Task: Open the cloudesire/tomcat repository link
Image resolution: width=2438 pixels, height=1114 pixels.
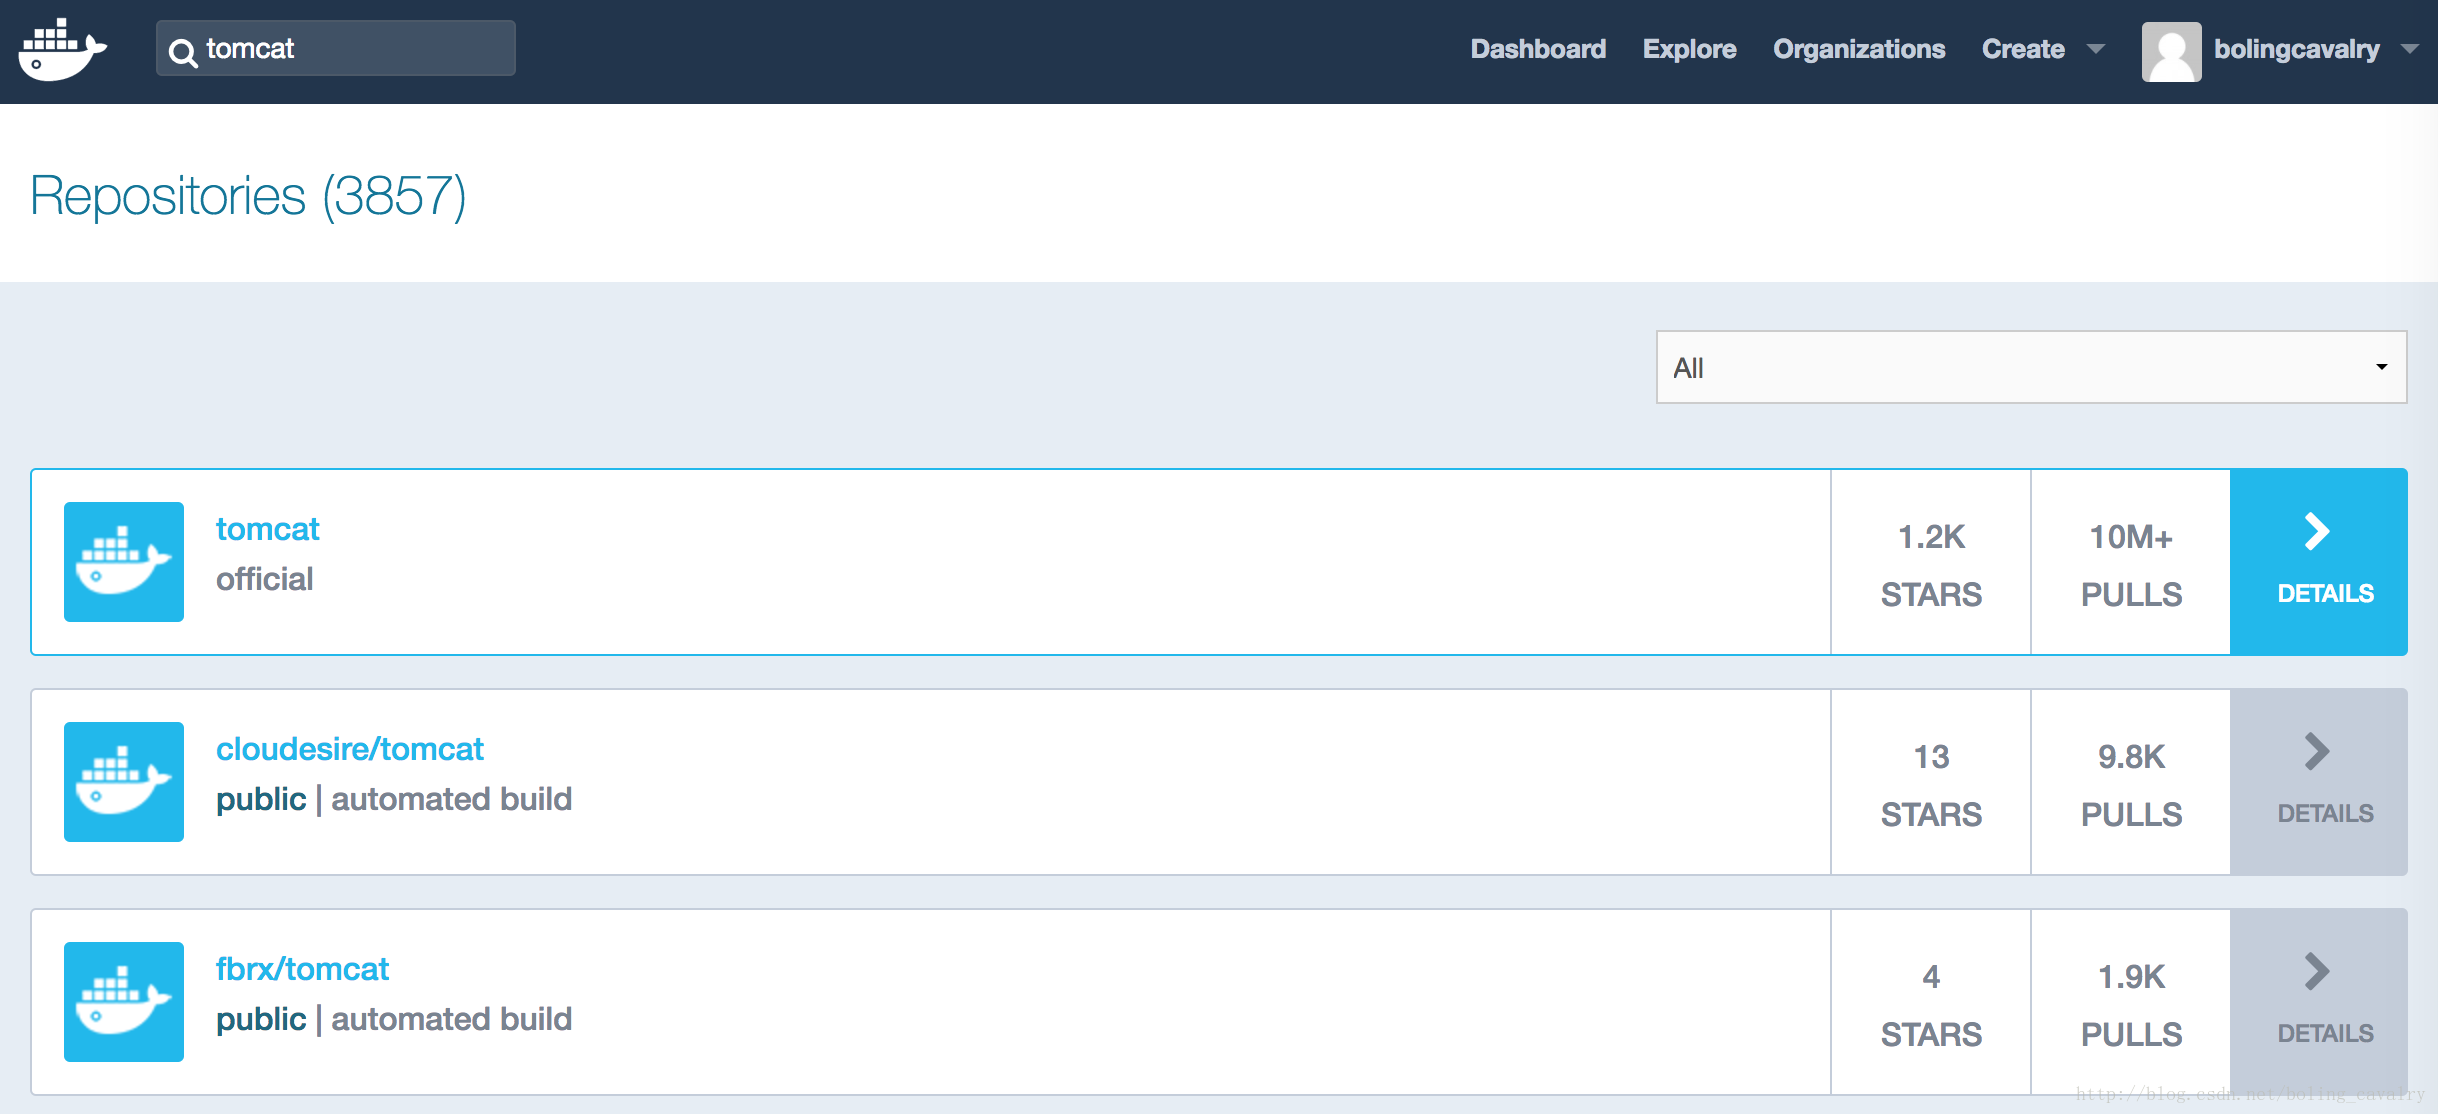Action: [x=349, y=749]
